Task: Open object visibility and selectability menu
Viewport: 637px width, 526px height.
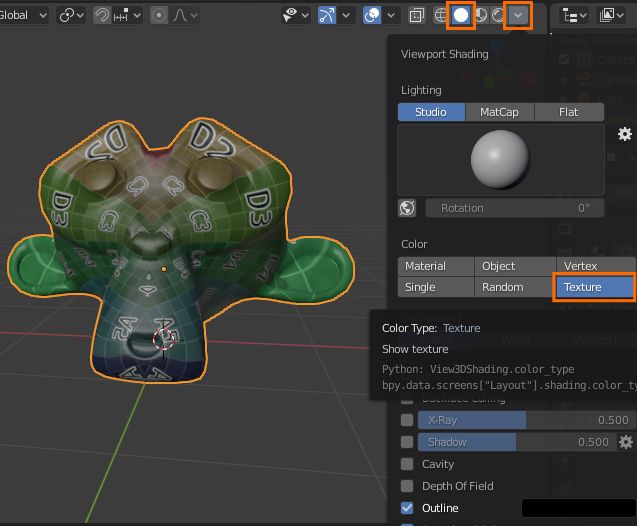Action: pyautogui.click(x=295, y=15)
